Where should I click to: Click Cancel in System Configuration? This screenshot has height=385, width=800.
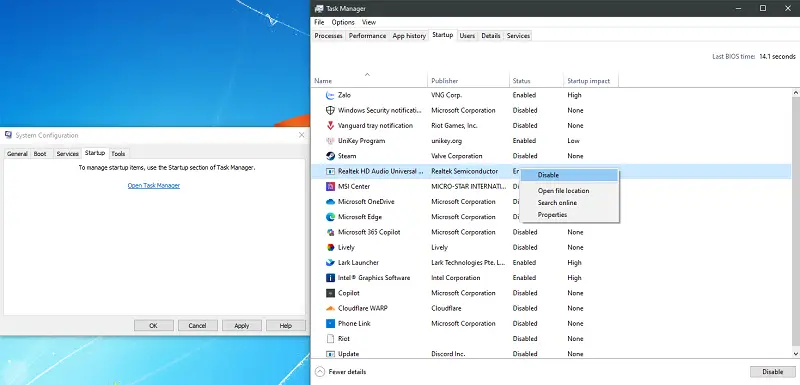197,325
